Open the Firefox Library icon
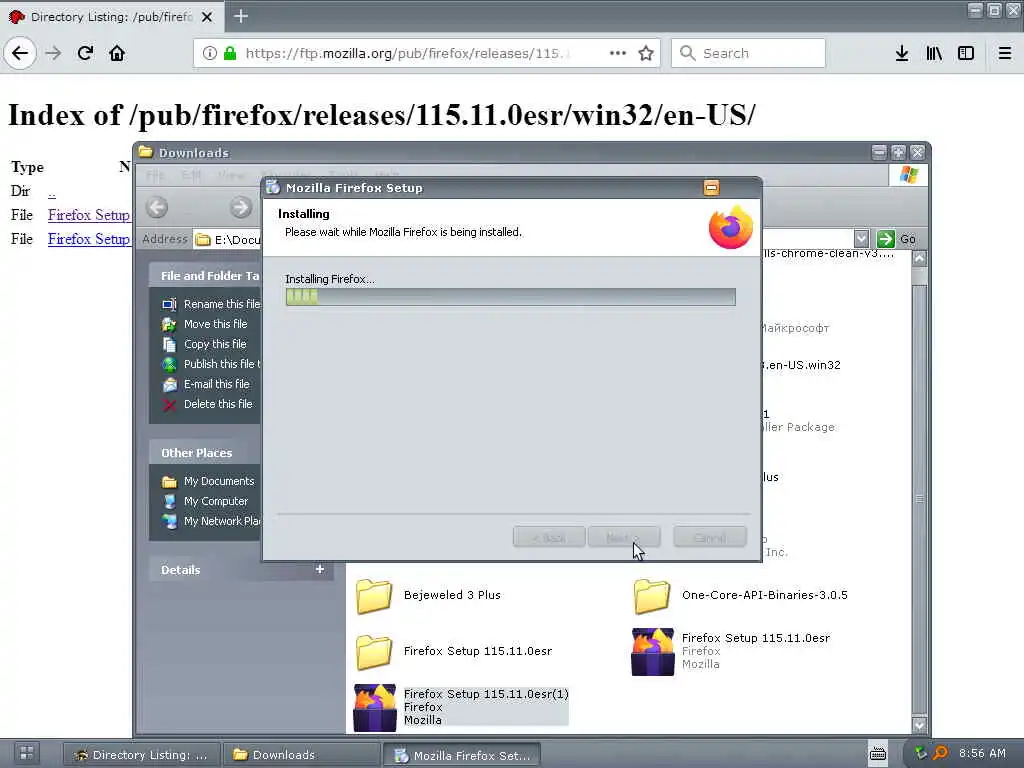The image size is (1024, 768). tap(934, 53)
